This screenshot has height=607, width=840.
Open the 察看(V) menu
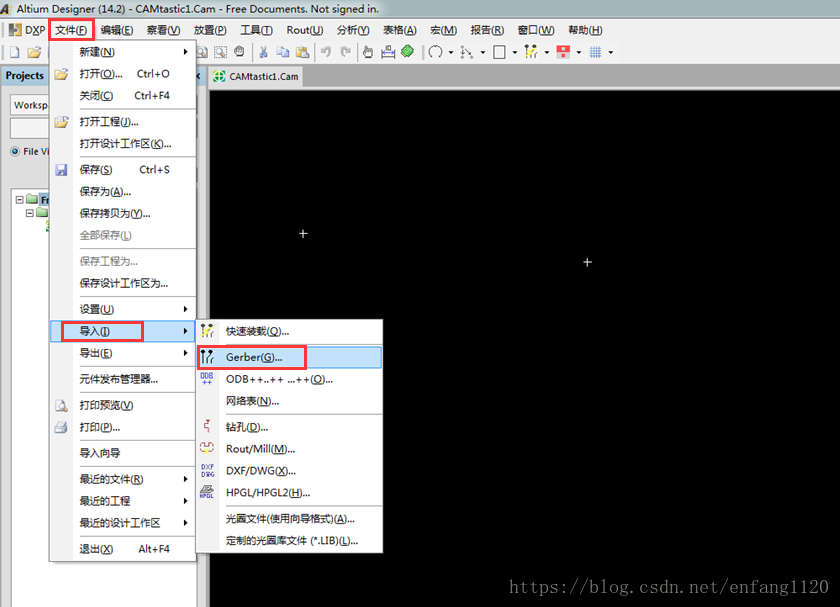pyautogui.click(x=163, y=30)
